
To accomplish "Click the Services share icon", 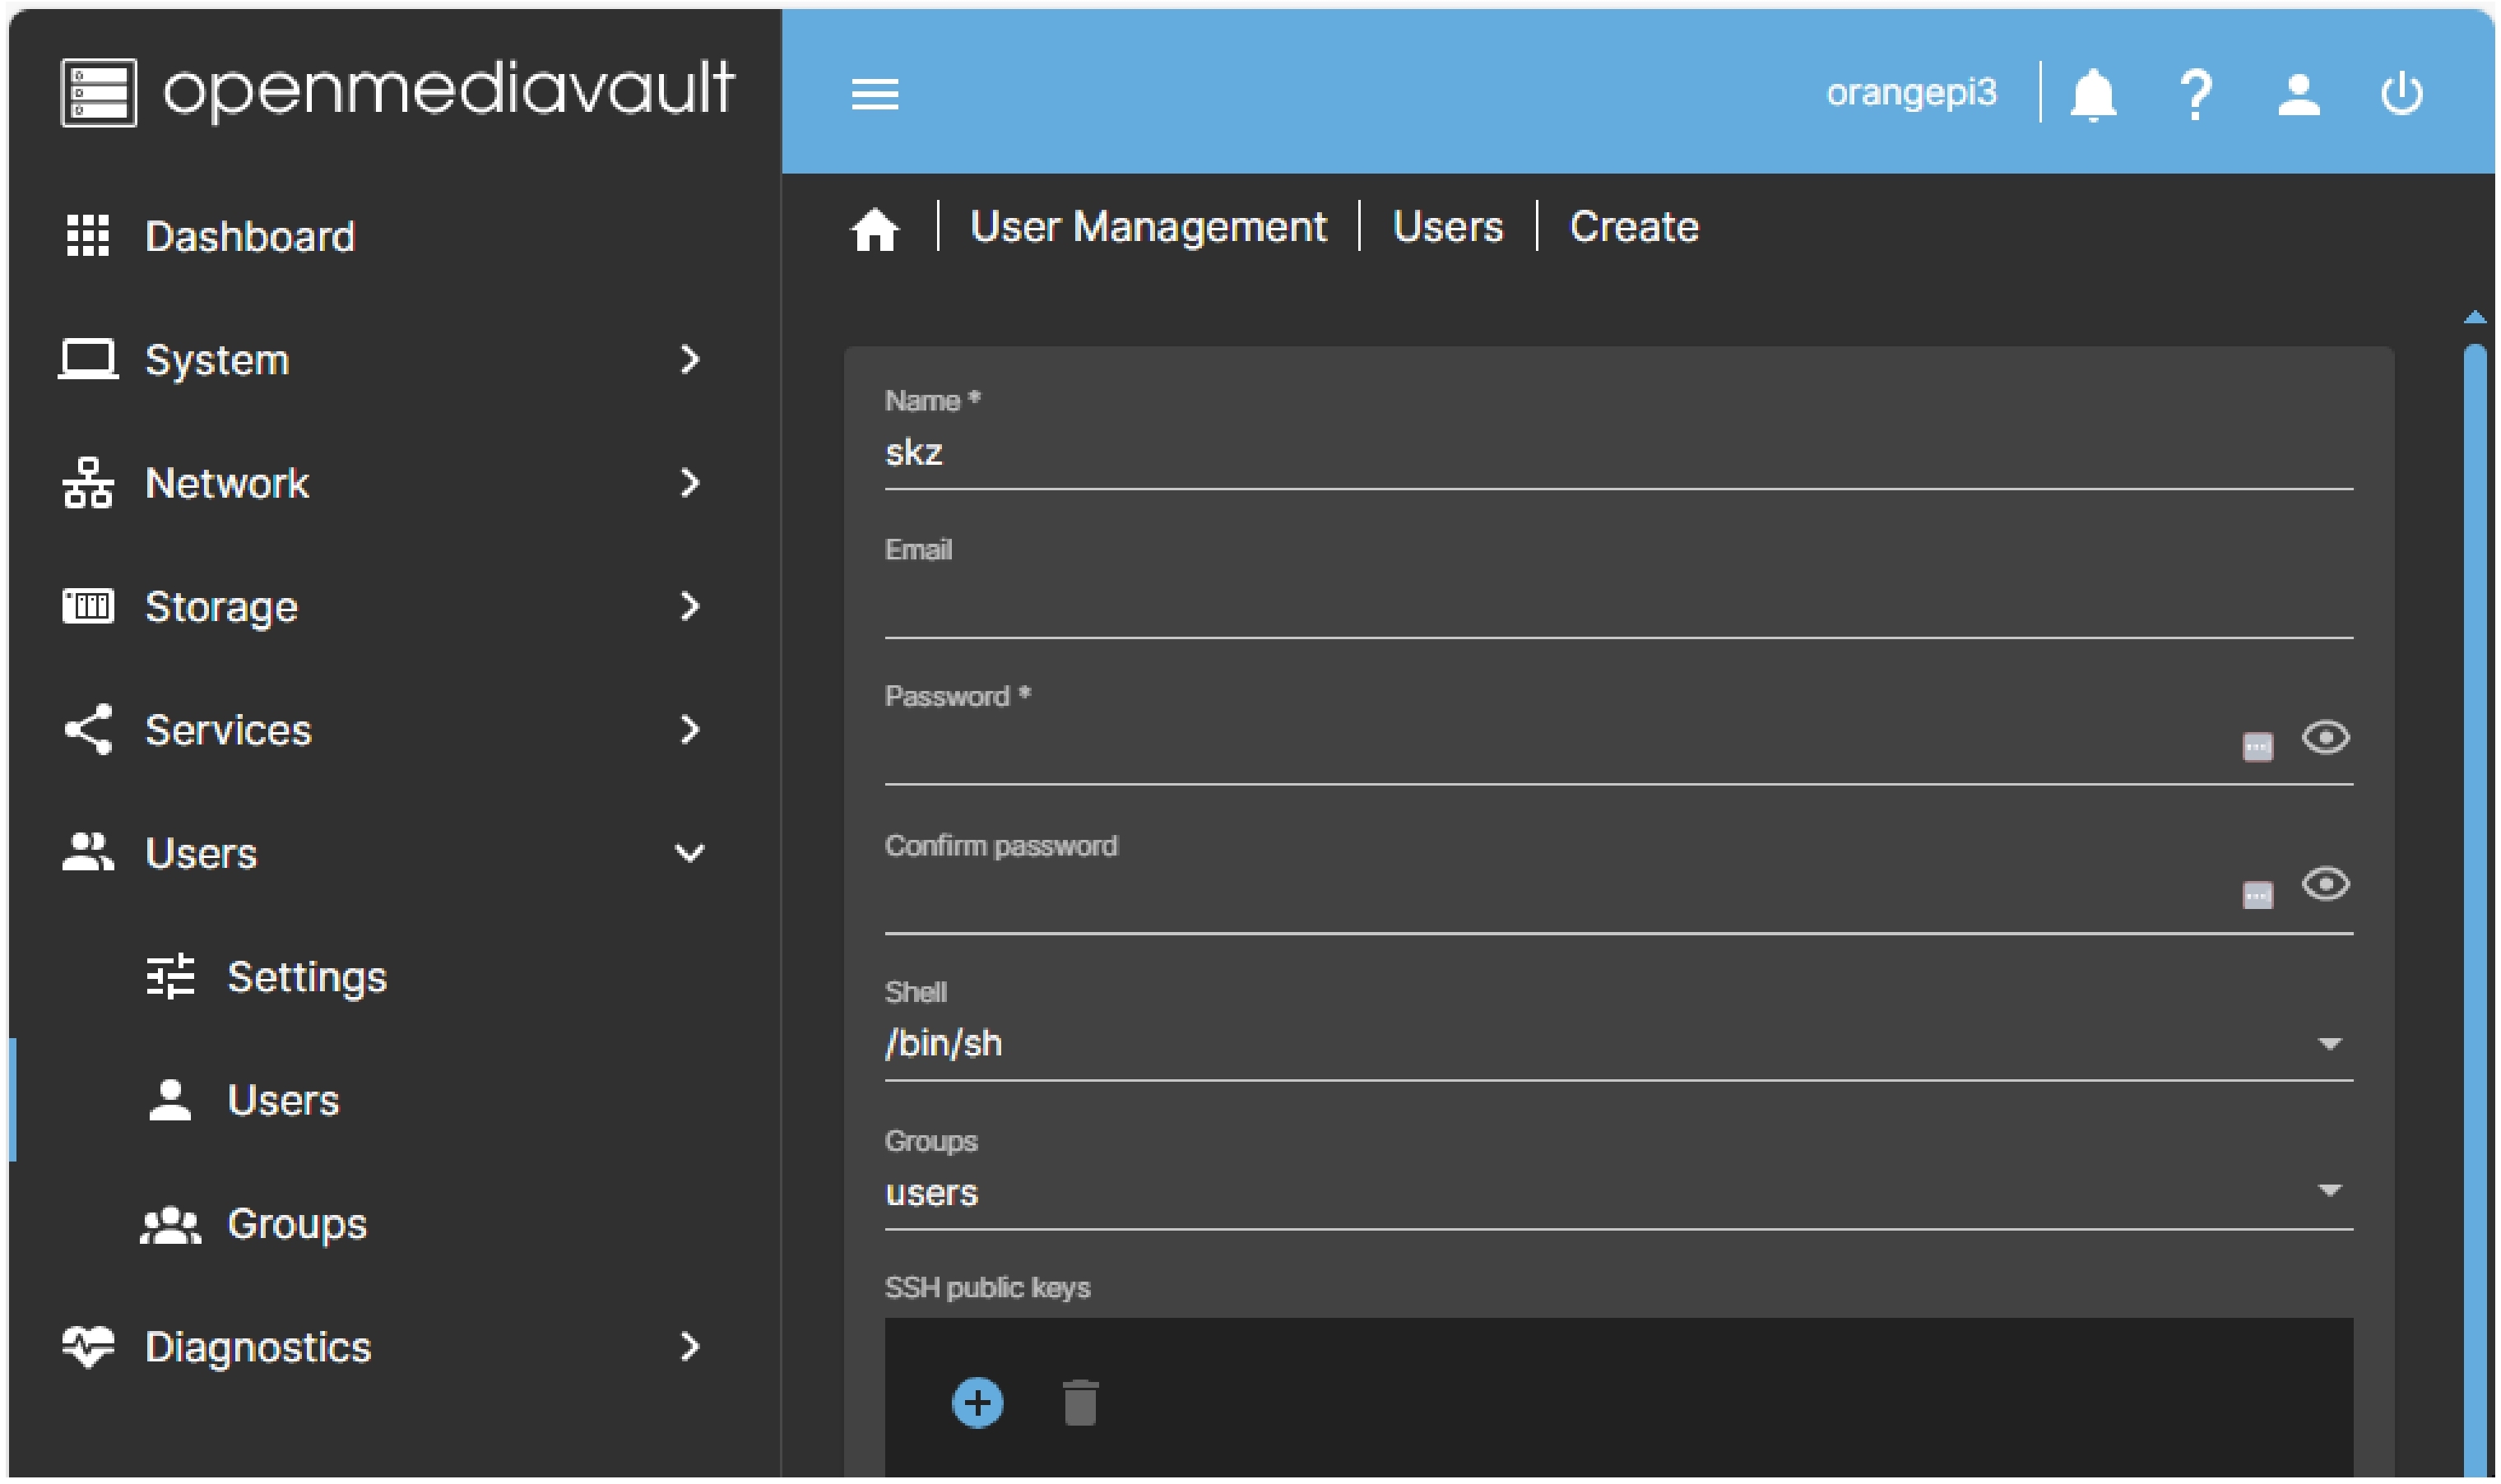I will (x=88, y=729).
